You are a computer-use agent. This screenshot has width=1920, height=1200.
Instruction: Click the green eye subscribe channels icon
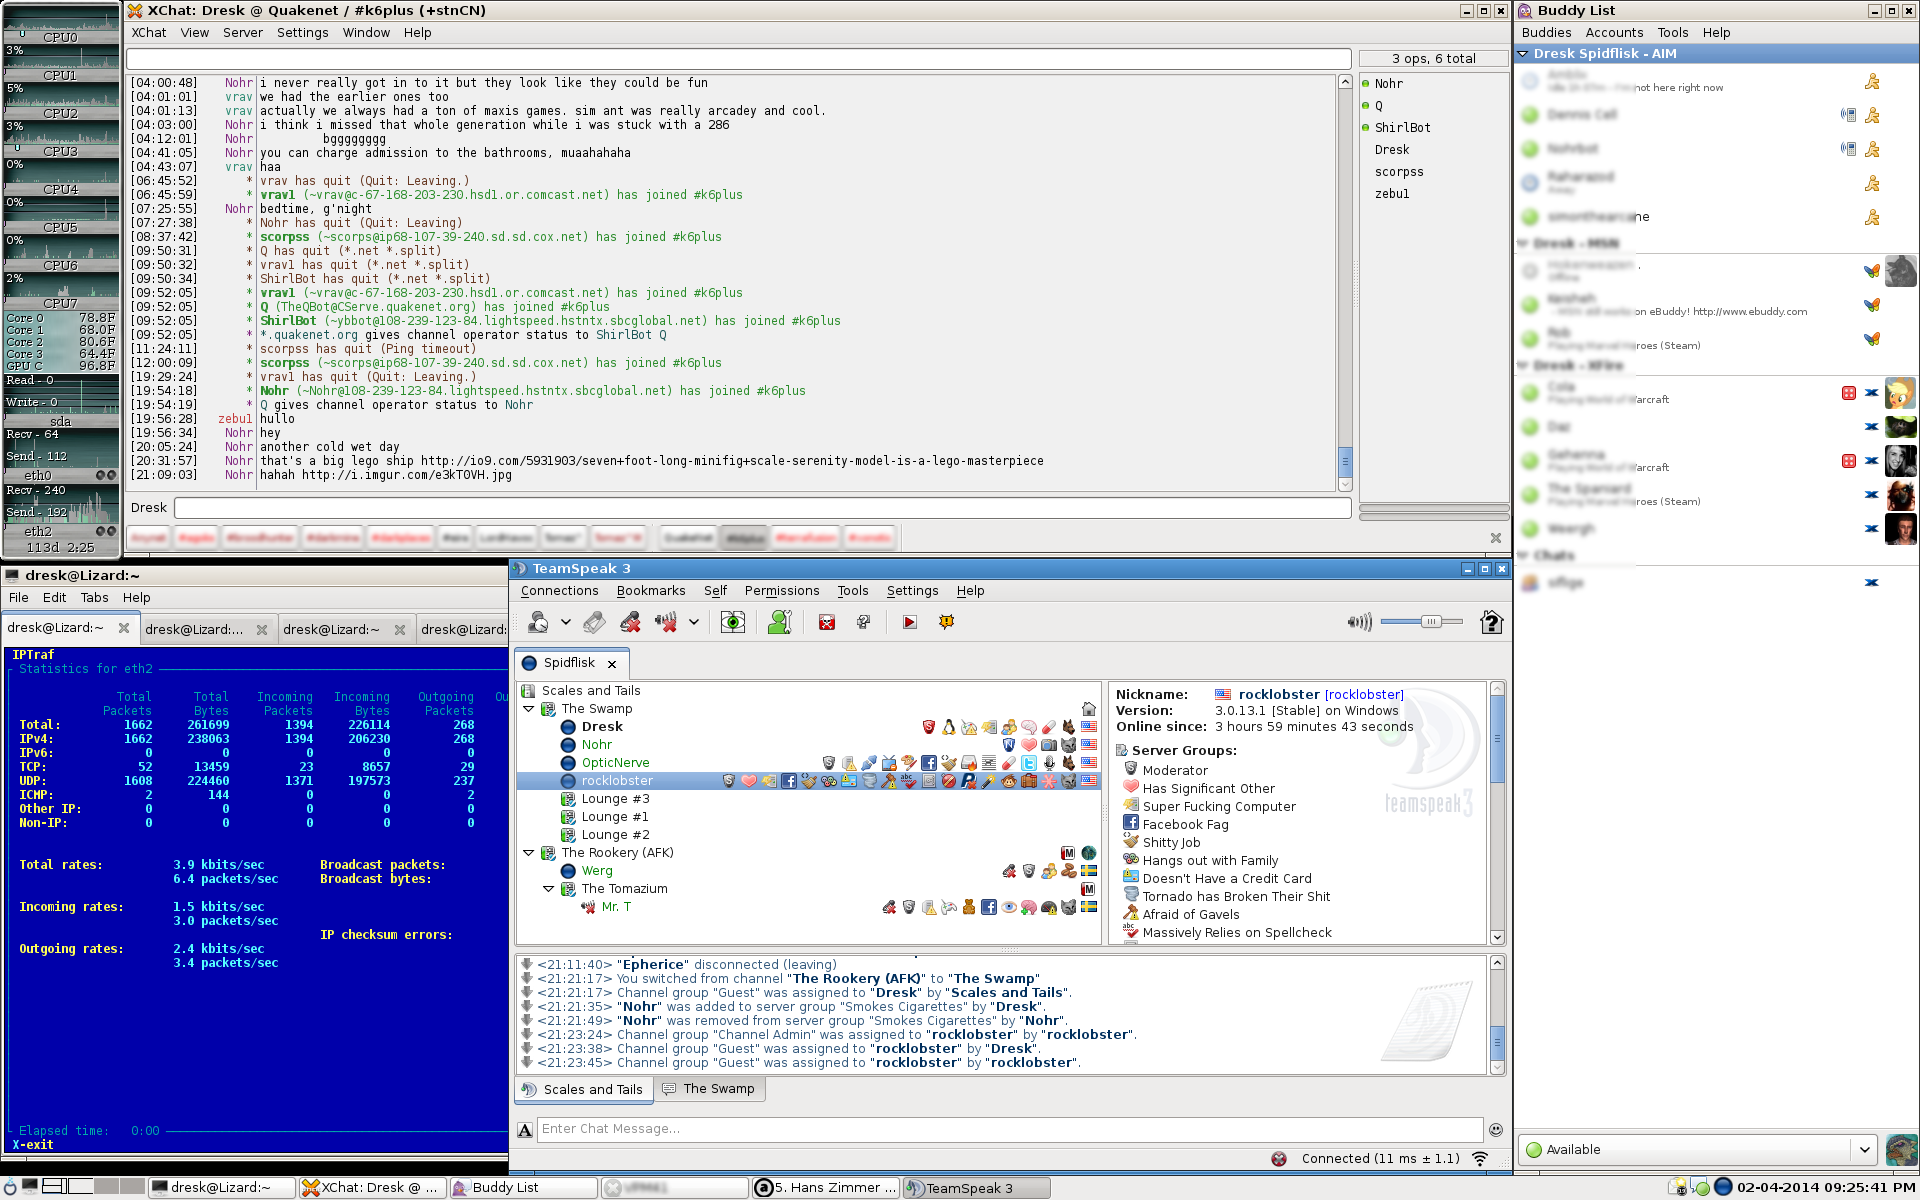pyautogui.click(x=733, y=622)
